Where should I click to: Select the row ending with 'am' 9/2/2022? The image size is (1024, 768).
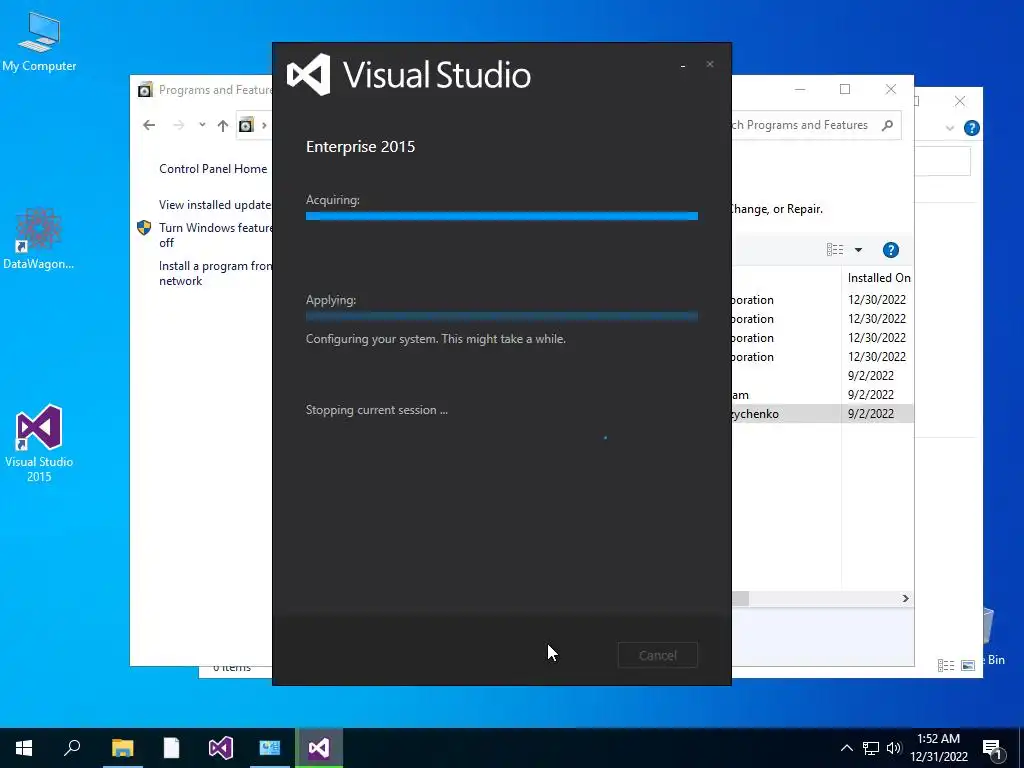822,394
